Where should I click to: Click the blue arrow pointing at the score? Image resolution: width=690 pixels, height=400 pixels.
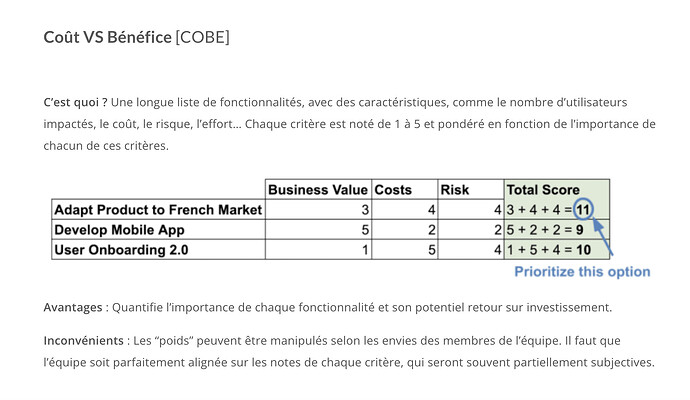[602, 237]
